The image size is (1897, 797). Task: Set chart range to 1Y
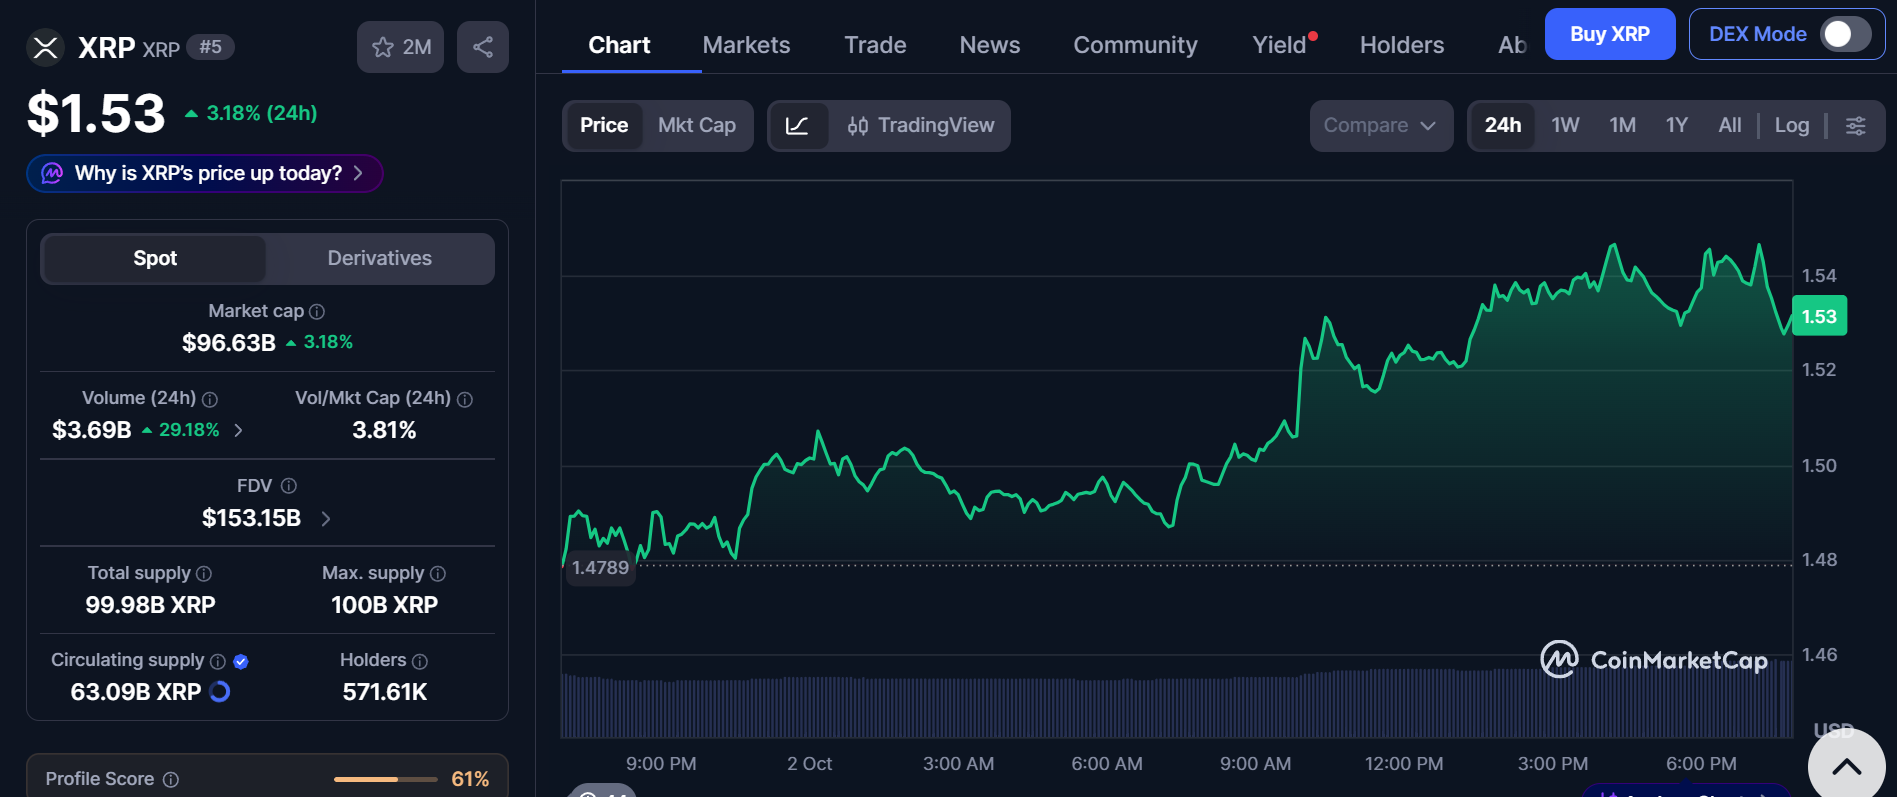click(1677, 126)
